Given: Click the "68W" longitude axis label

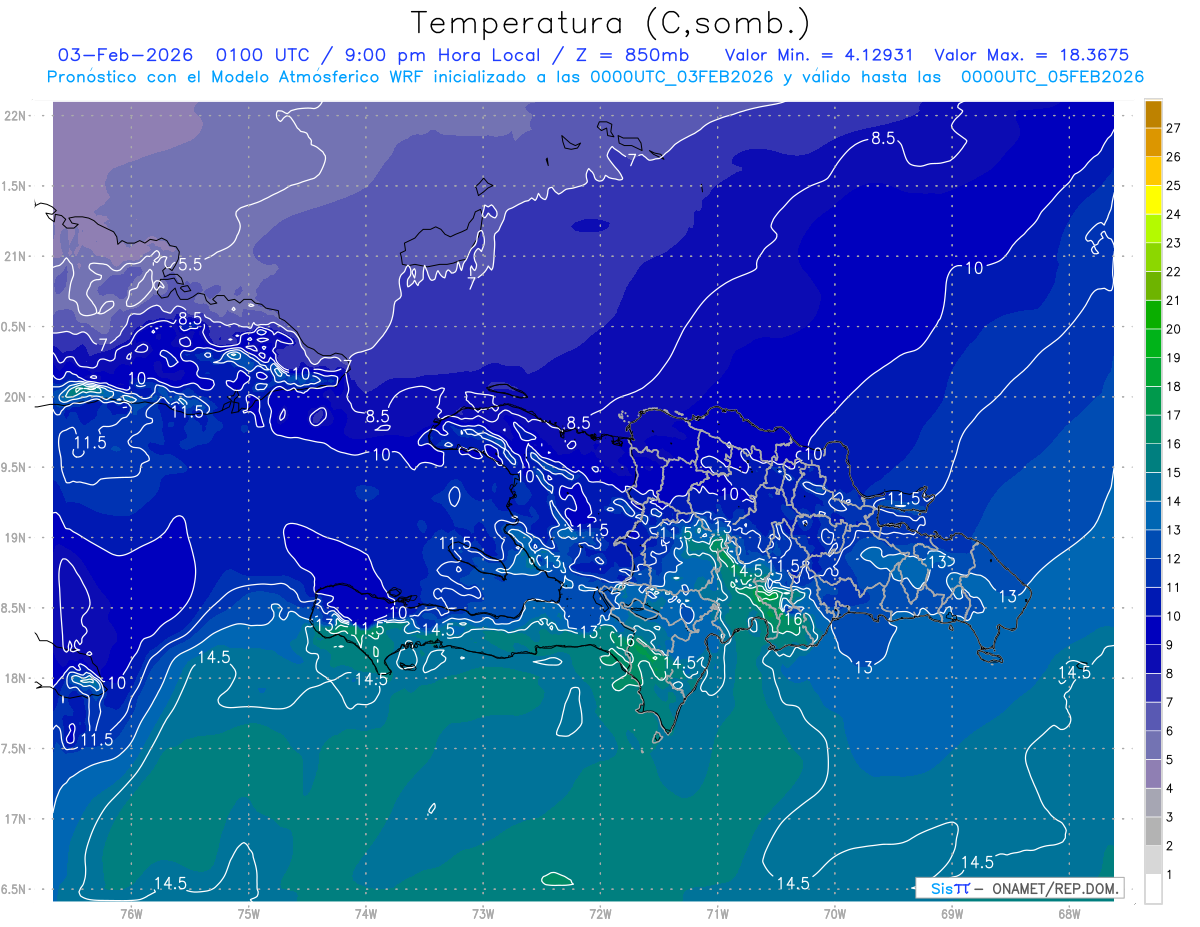Looking at the screenshot, I should 1069,913.
